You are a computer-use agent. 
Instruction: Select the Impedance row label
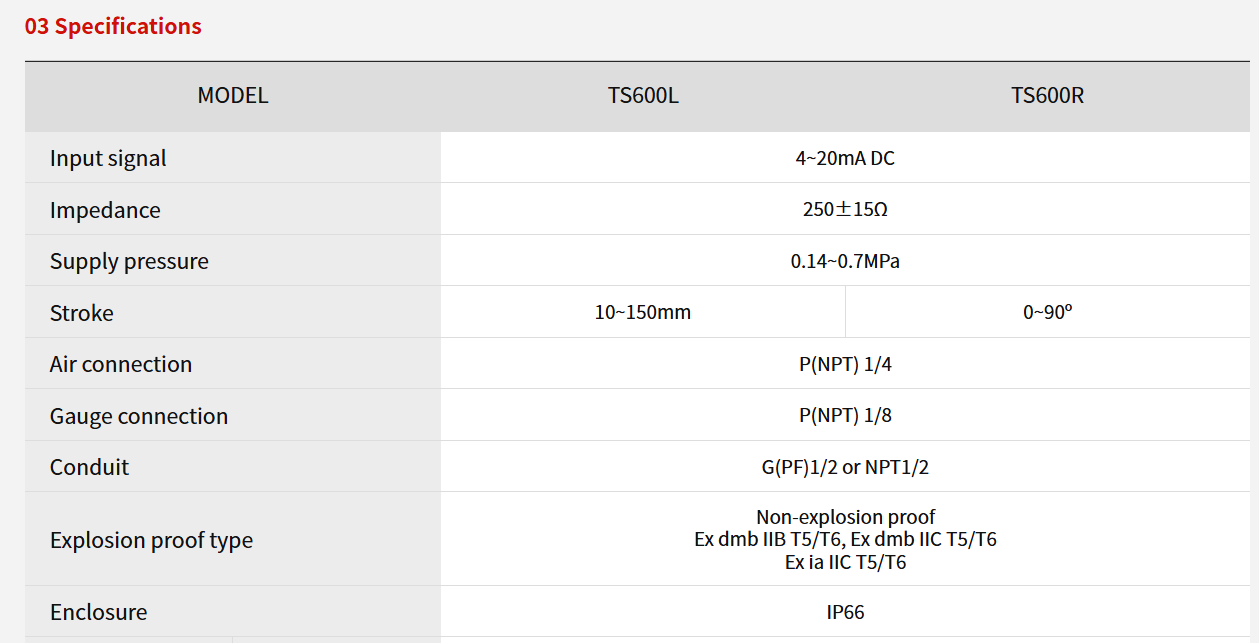tap(105, 210)
